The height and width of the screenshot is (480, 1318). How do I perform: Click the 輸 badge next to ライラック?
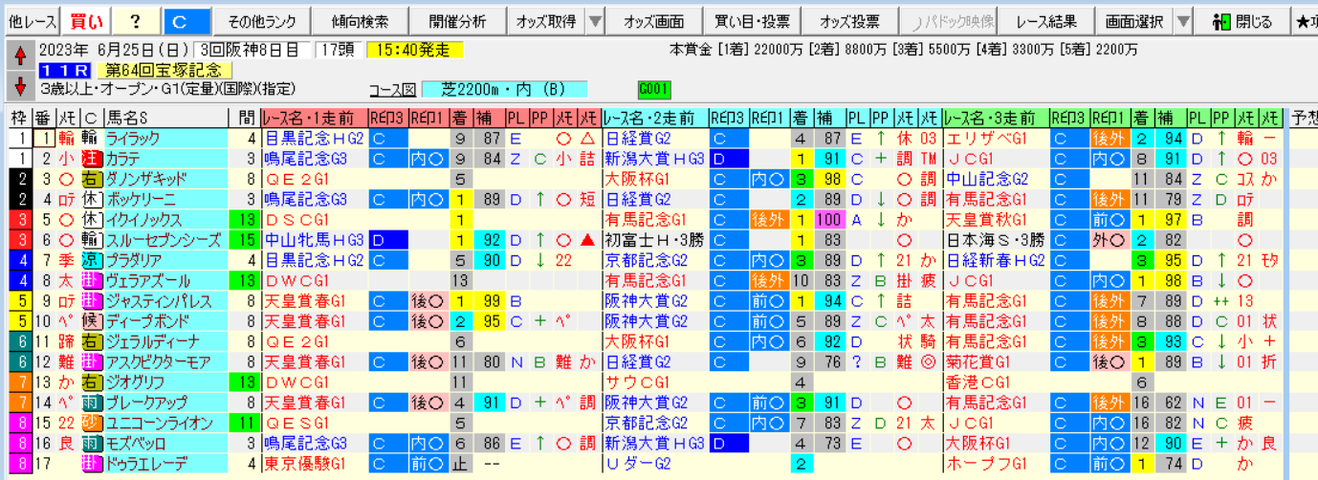[90, 138]
